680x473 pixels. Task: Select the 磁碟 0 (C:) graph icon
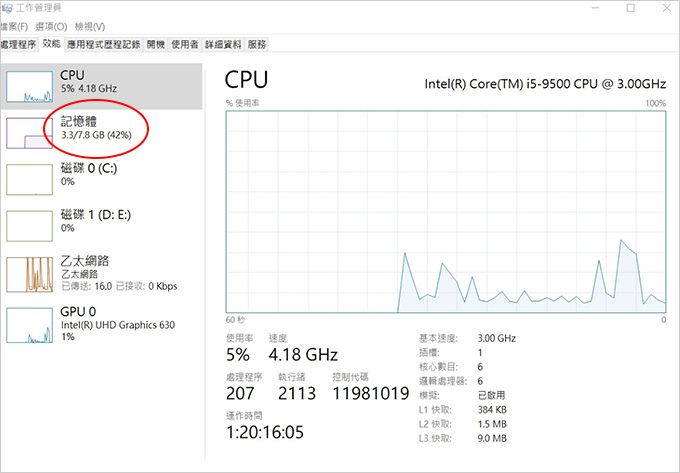tap(29, 179)
